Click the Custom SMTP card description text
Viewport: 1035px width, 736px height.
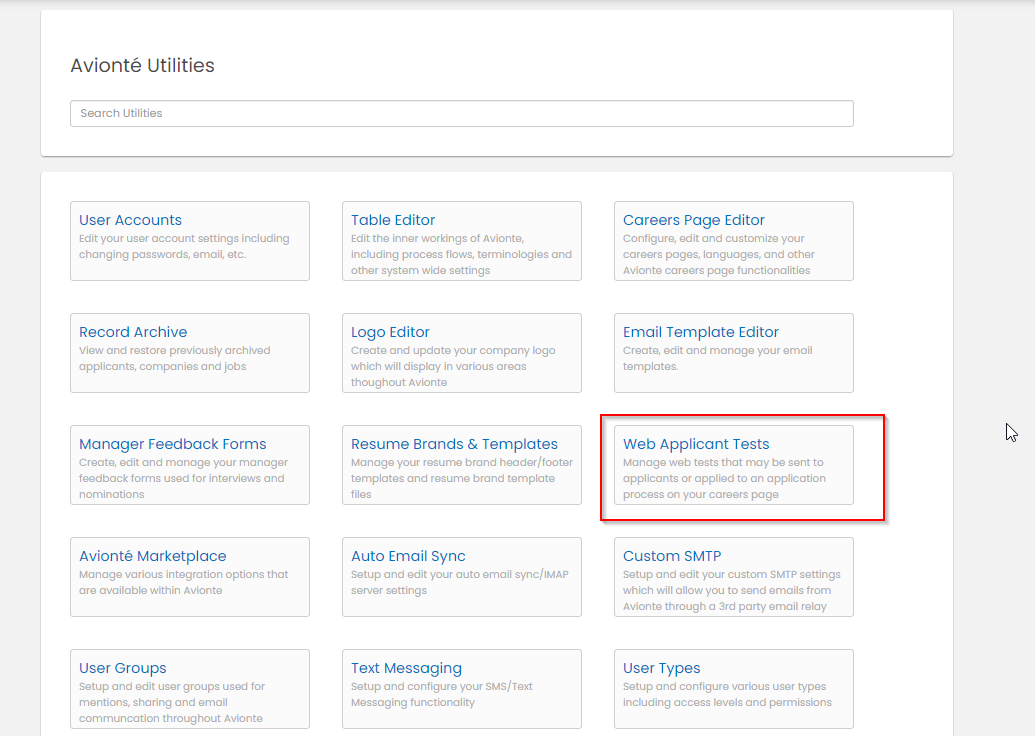click(x=731, y=591)
